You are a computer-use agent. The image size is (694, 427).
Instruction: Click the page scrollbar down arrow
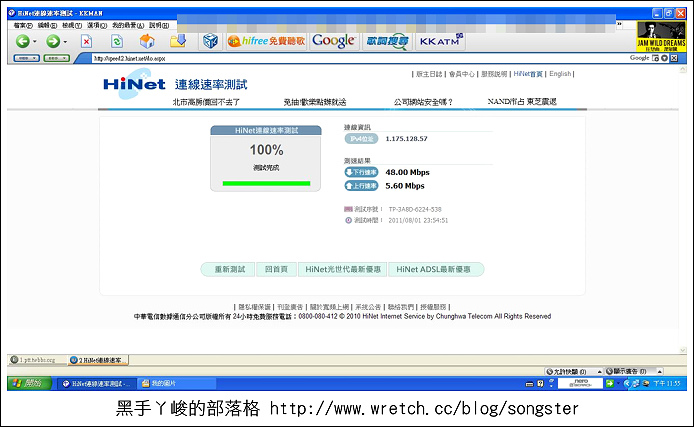tap(682, 350)
